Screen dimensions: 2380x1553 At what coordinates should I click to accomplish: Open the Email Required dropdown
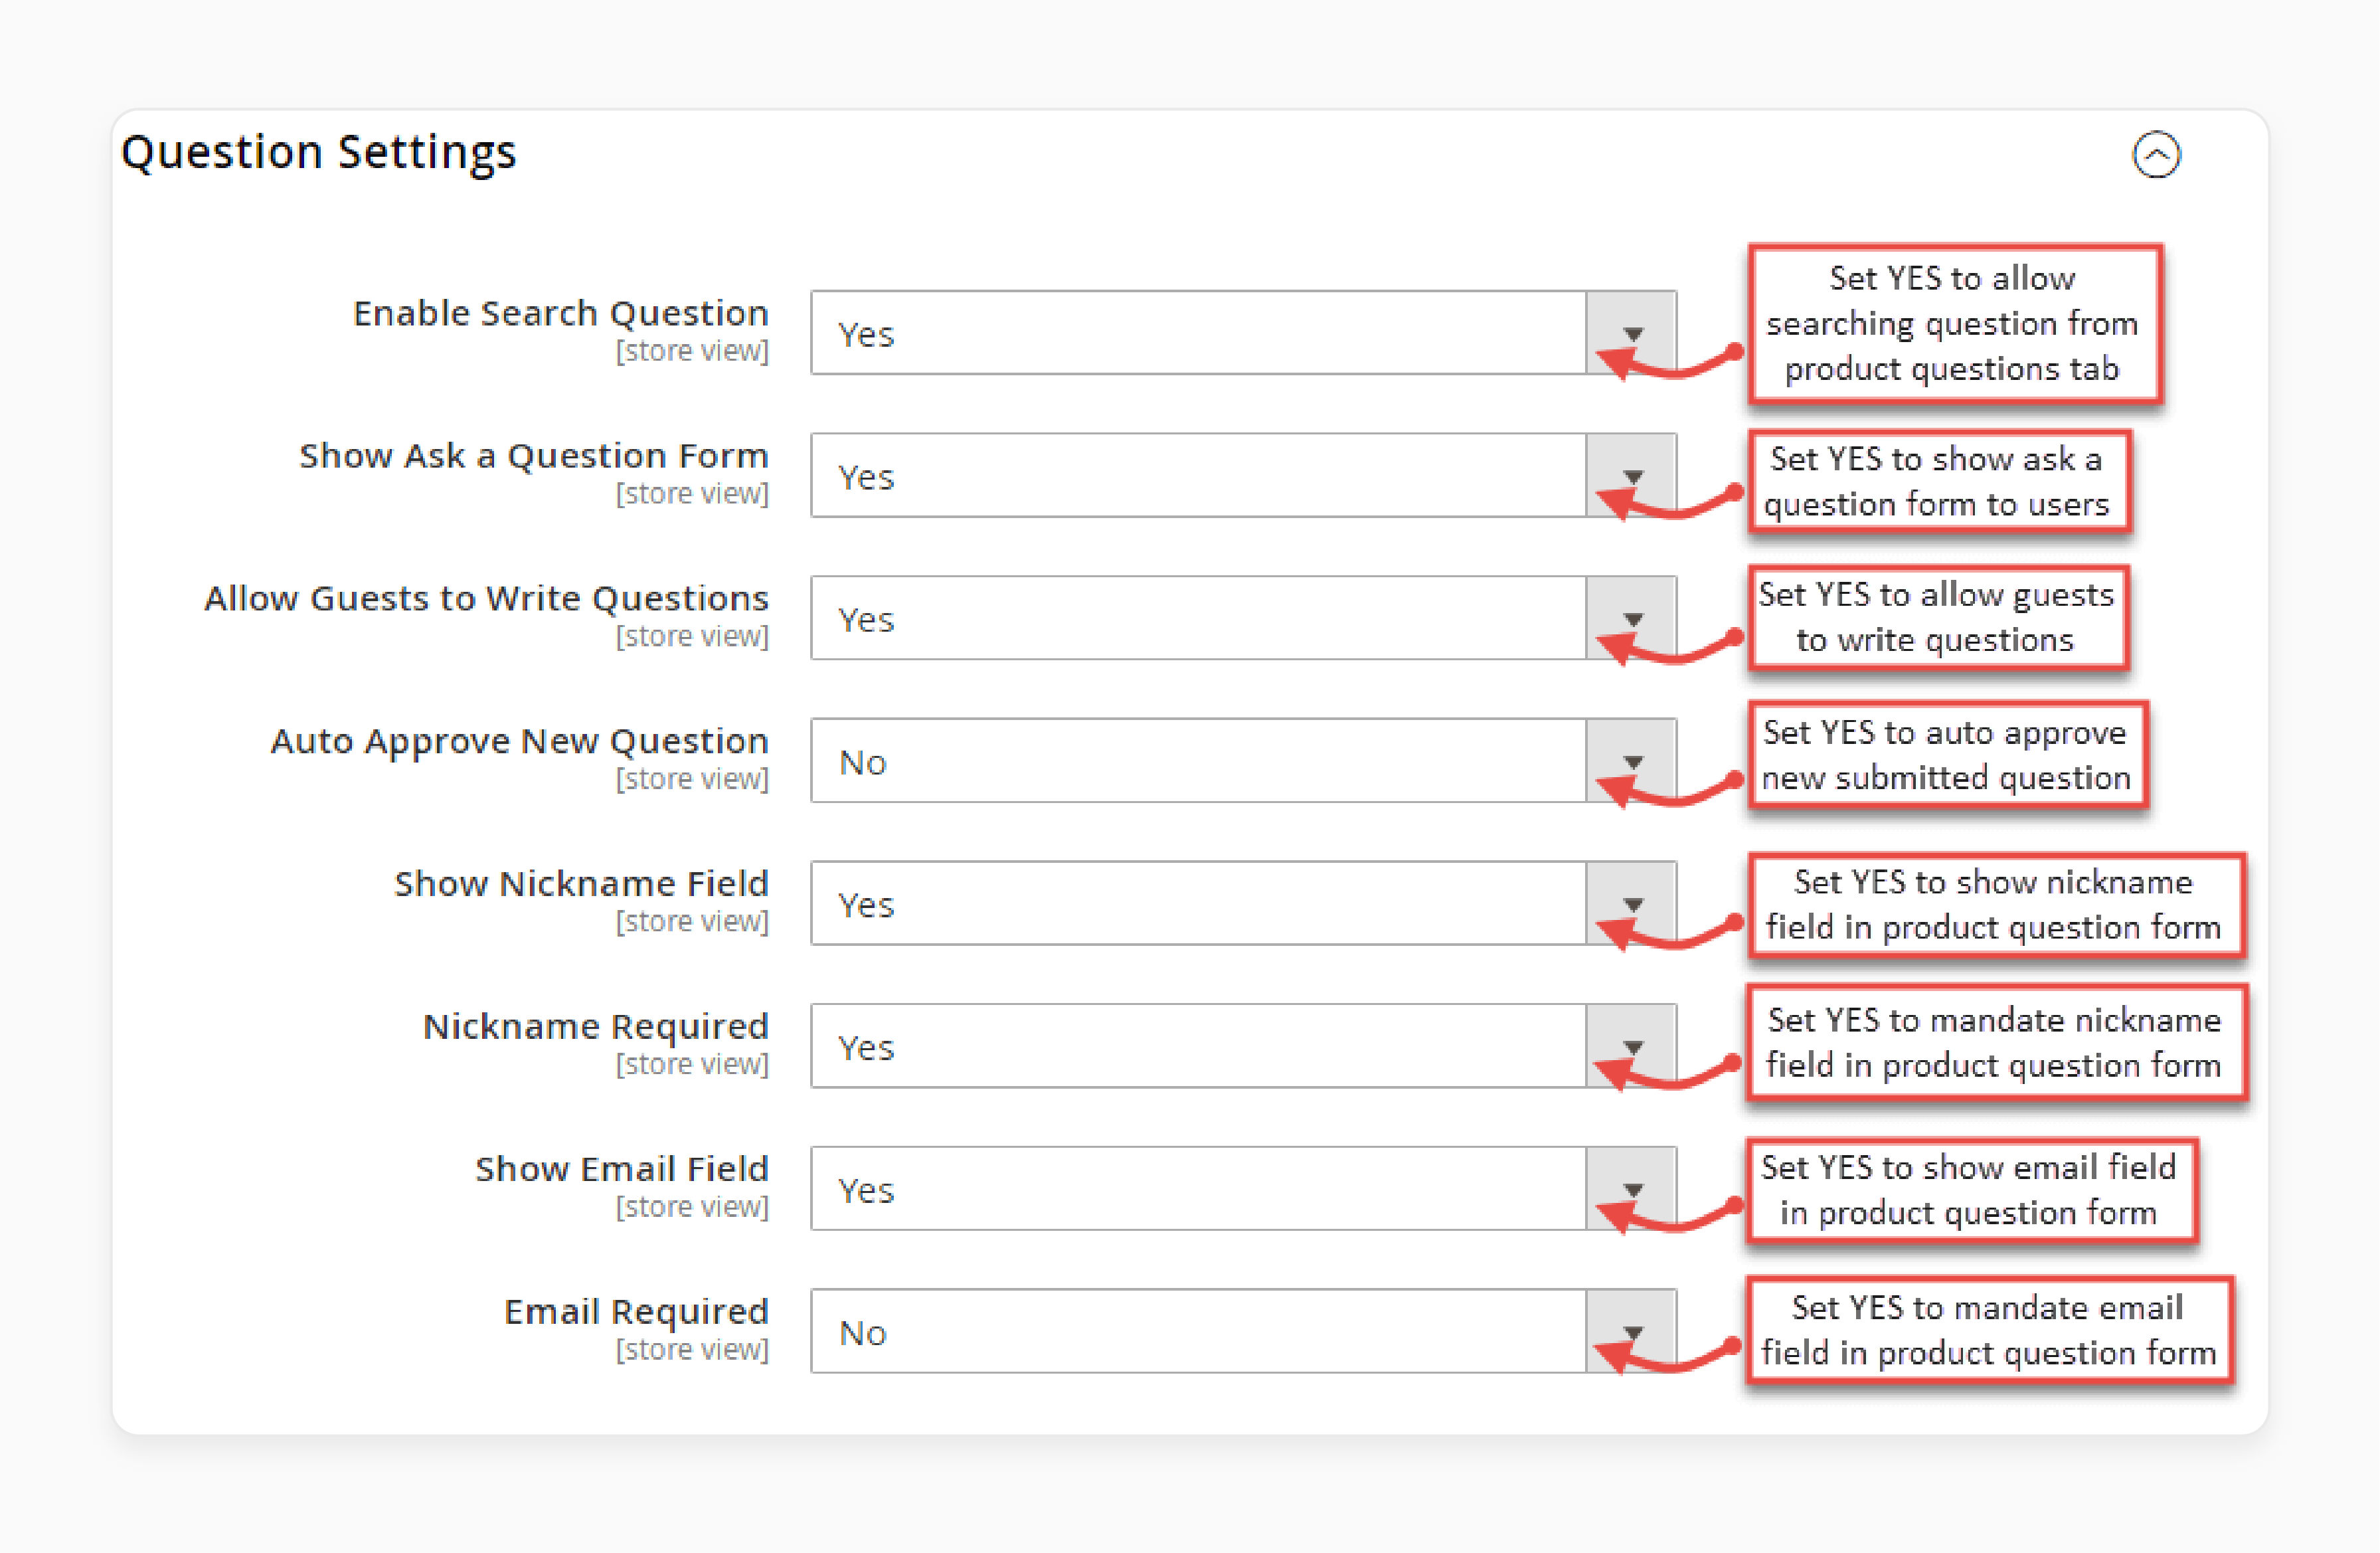click(x=1634, y=1336)
